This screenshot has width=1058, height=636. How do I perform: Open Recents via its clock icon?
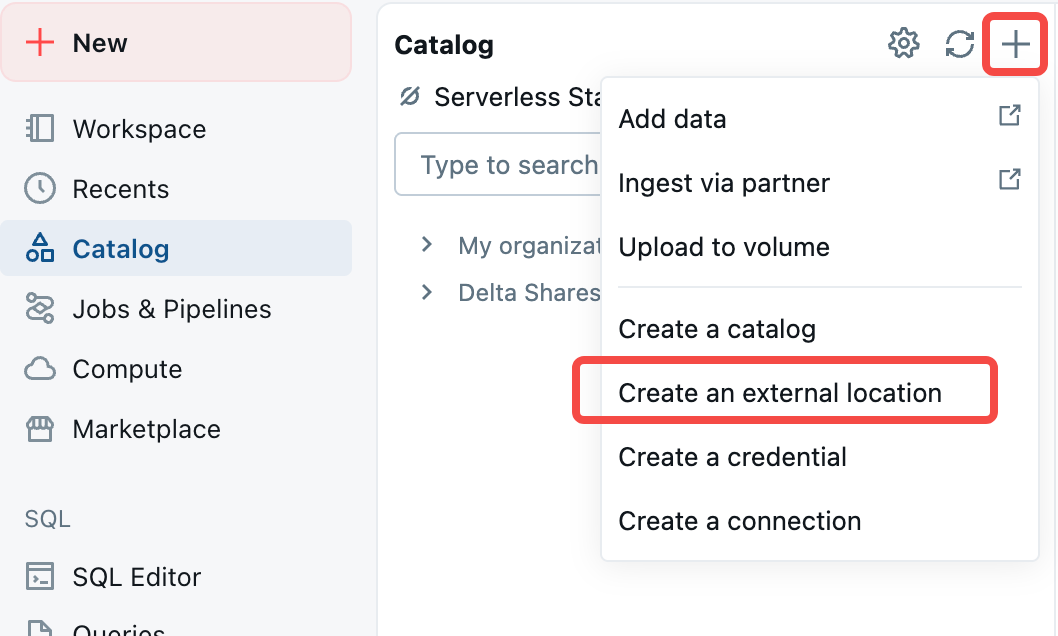[40, 189]
